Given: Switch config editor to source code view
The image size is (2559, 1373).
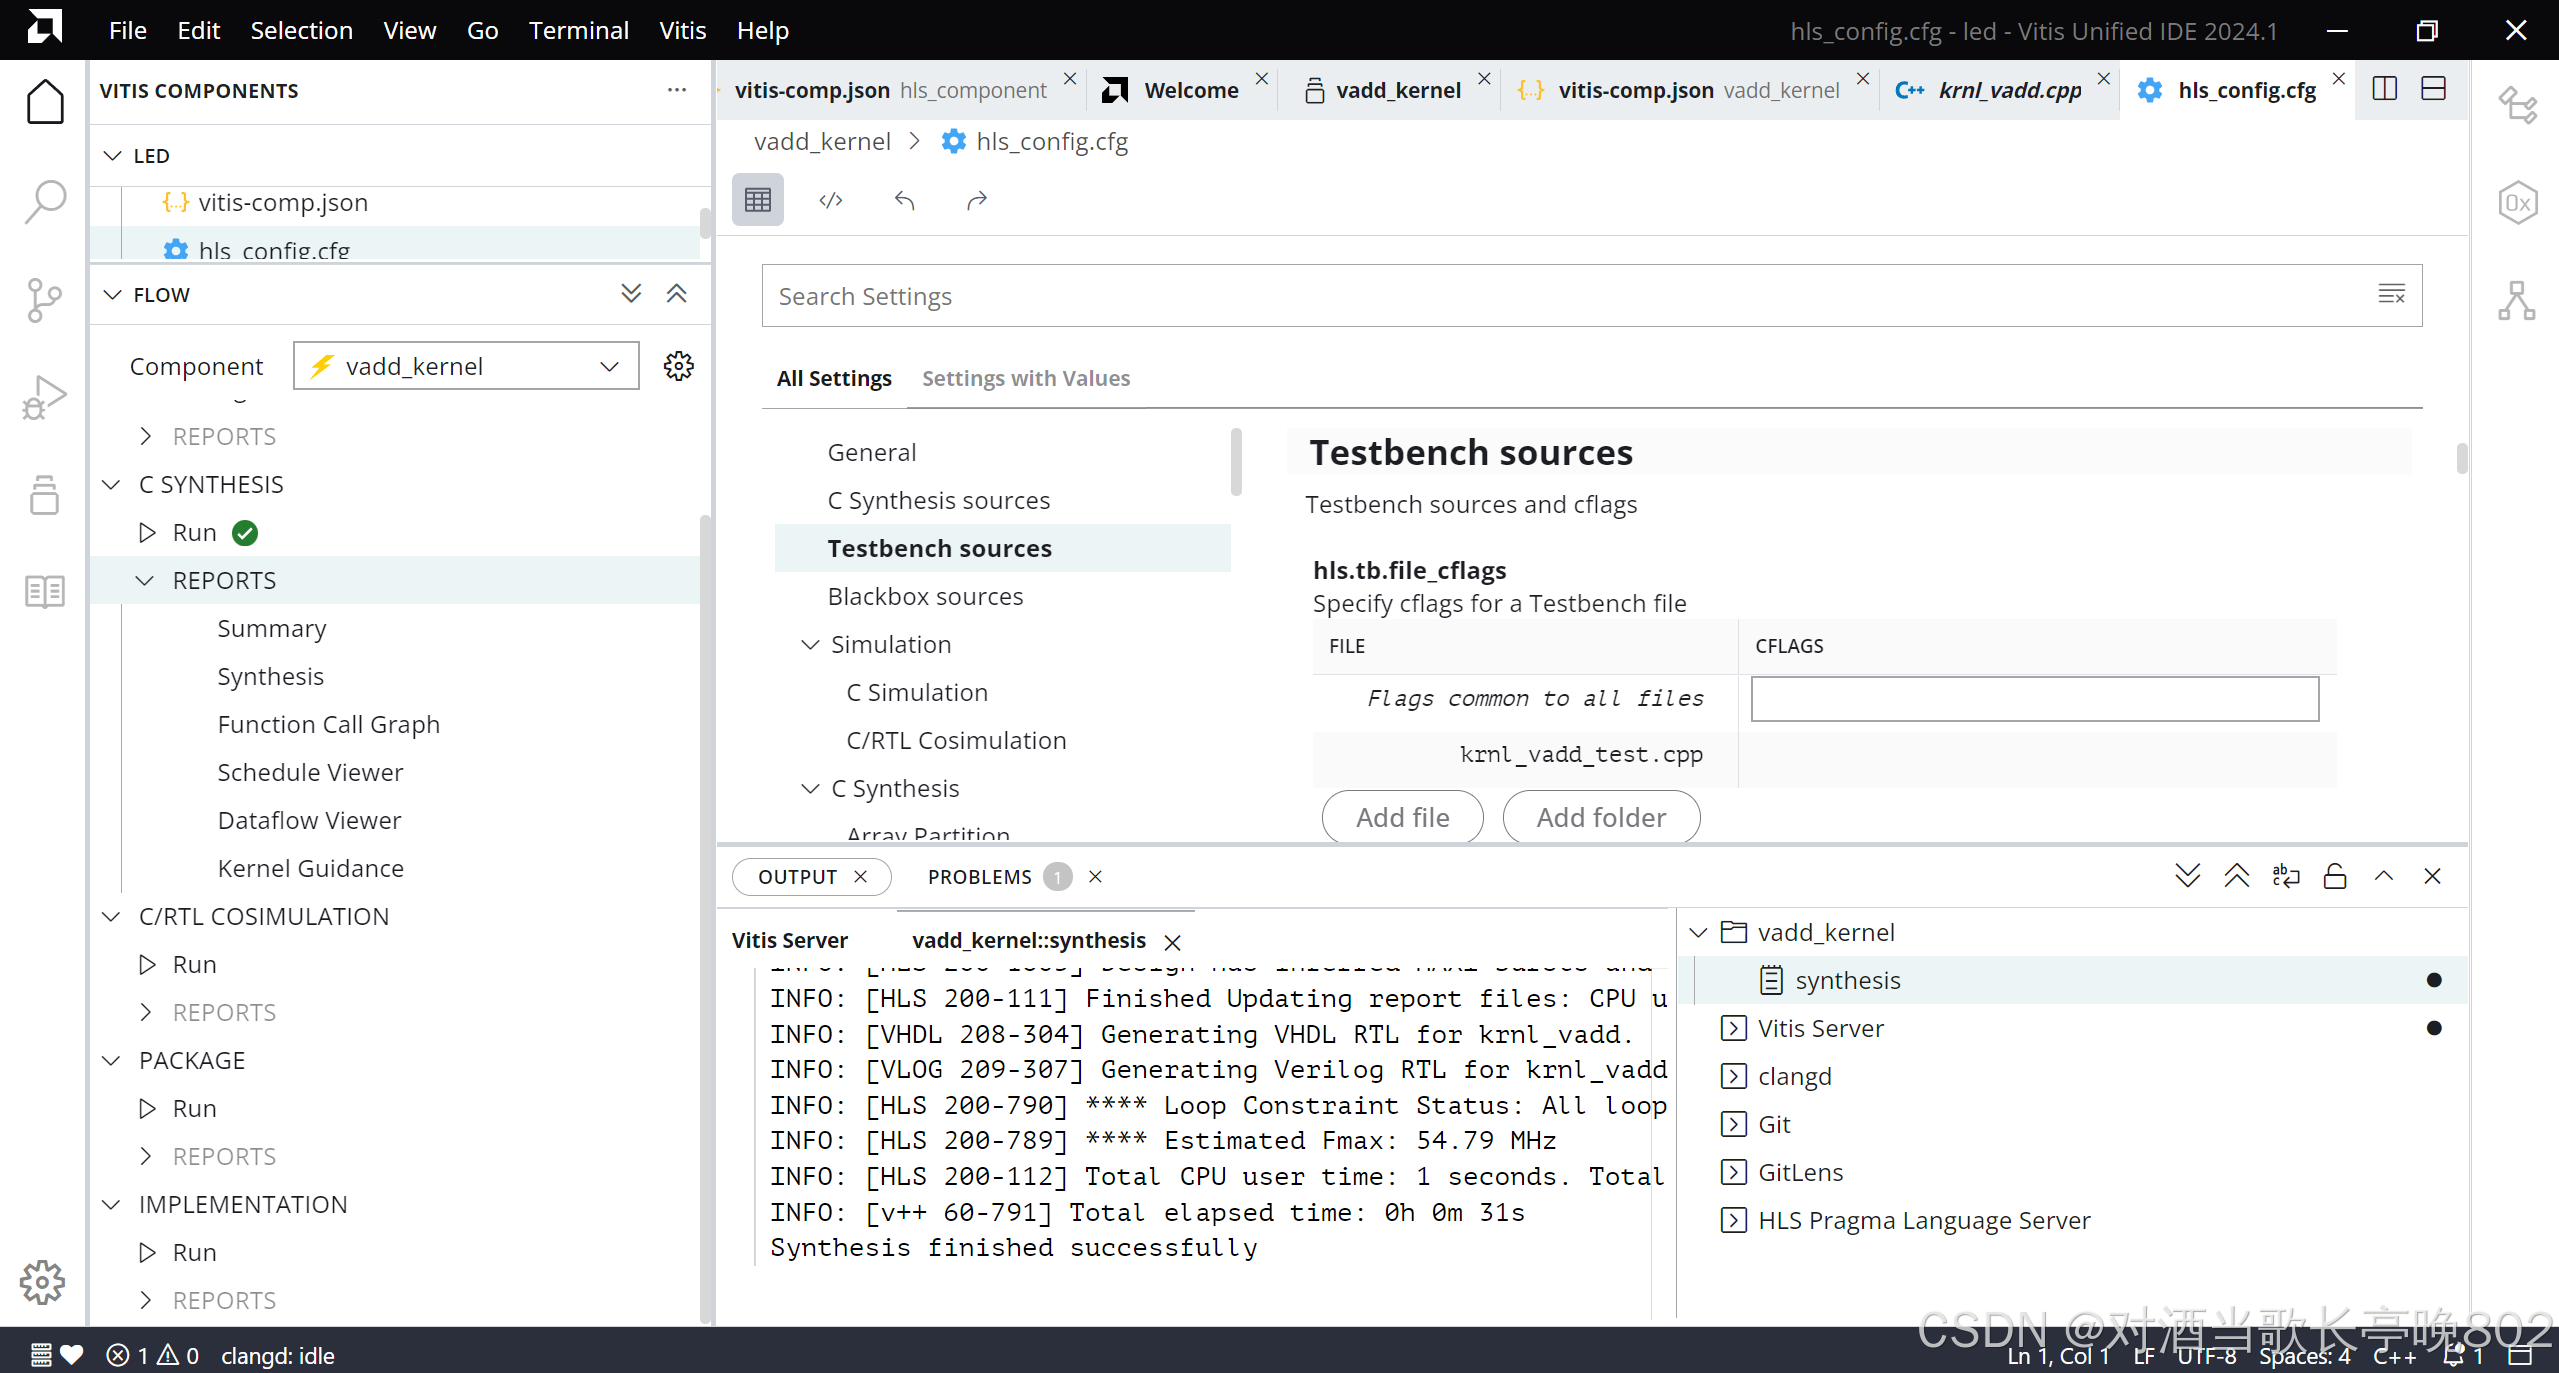Looking at the screenshot, I should point(830,200).
